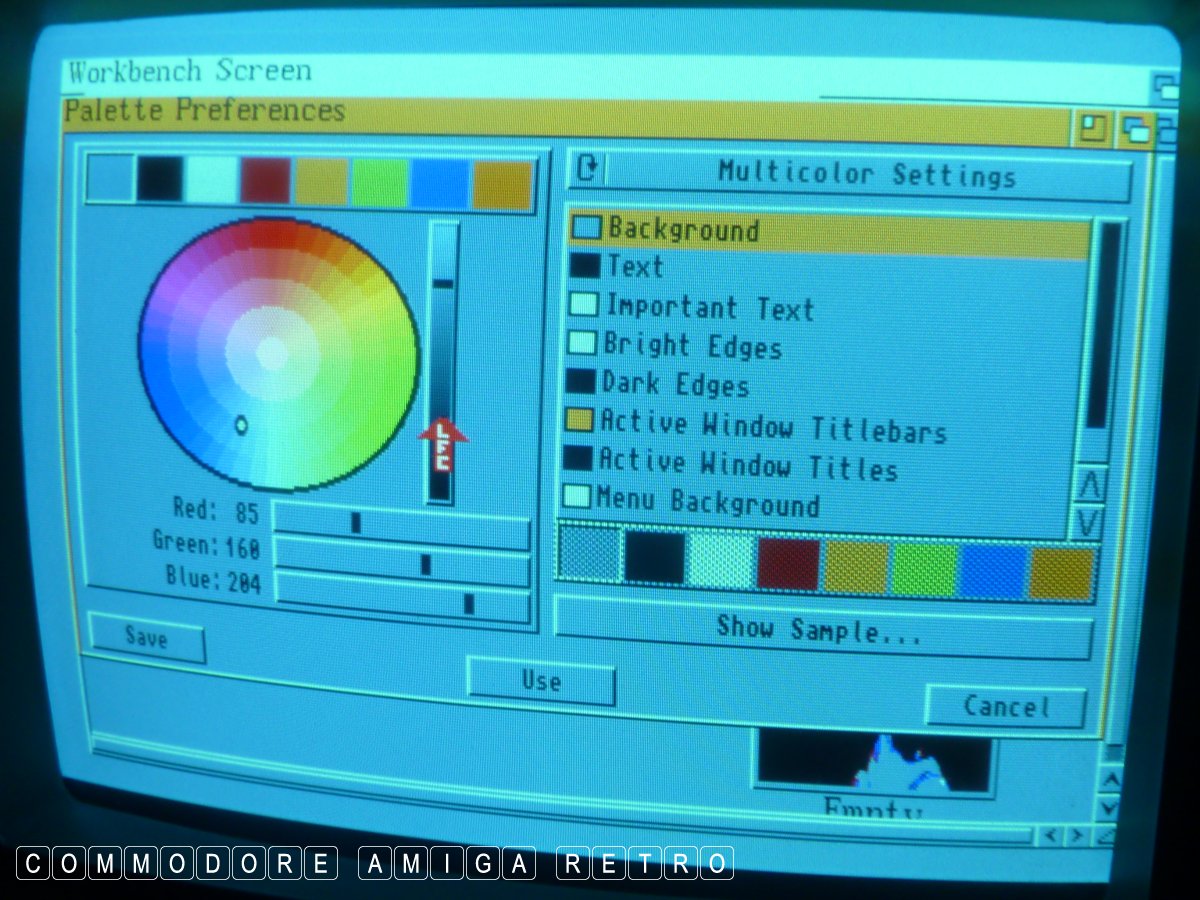Click the depth gadget in Palette Preferences titlebar
Image resolution: width=1200 pixels, height=900 pixels.
[1136, 129]
